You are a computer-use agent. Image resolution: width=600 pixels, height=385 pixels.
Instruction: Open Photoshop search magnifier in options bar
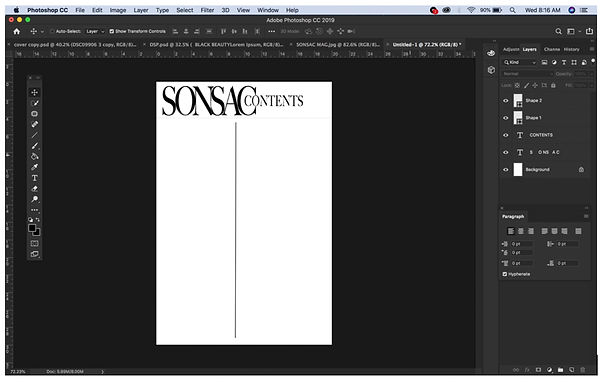[x=558, y=31]
